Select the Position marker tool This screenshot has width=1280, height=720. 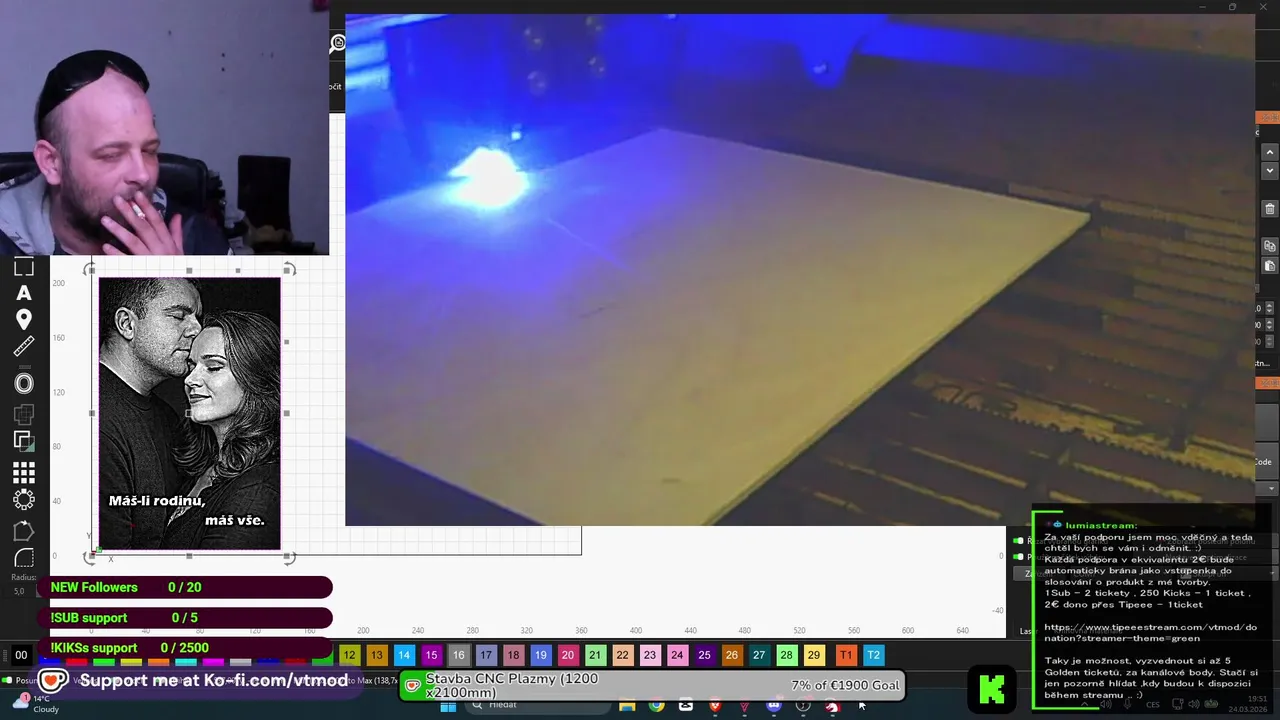tap(24, 320)
